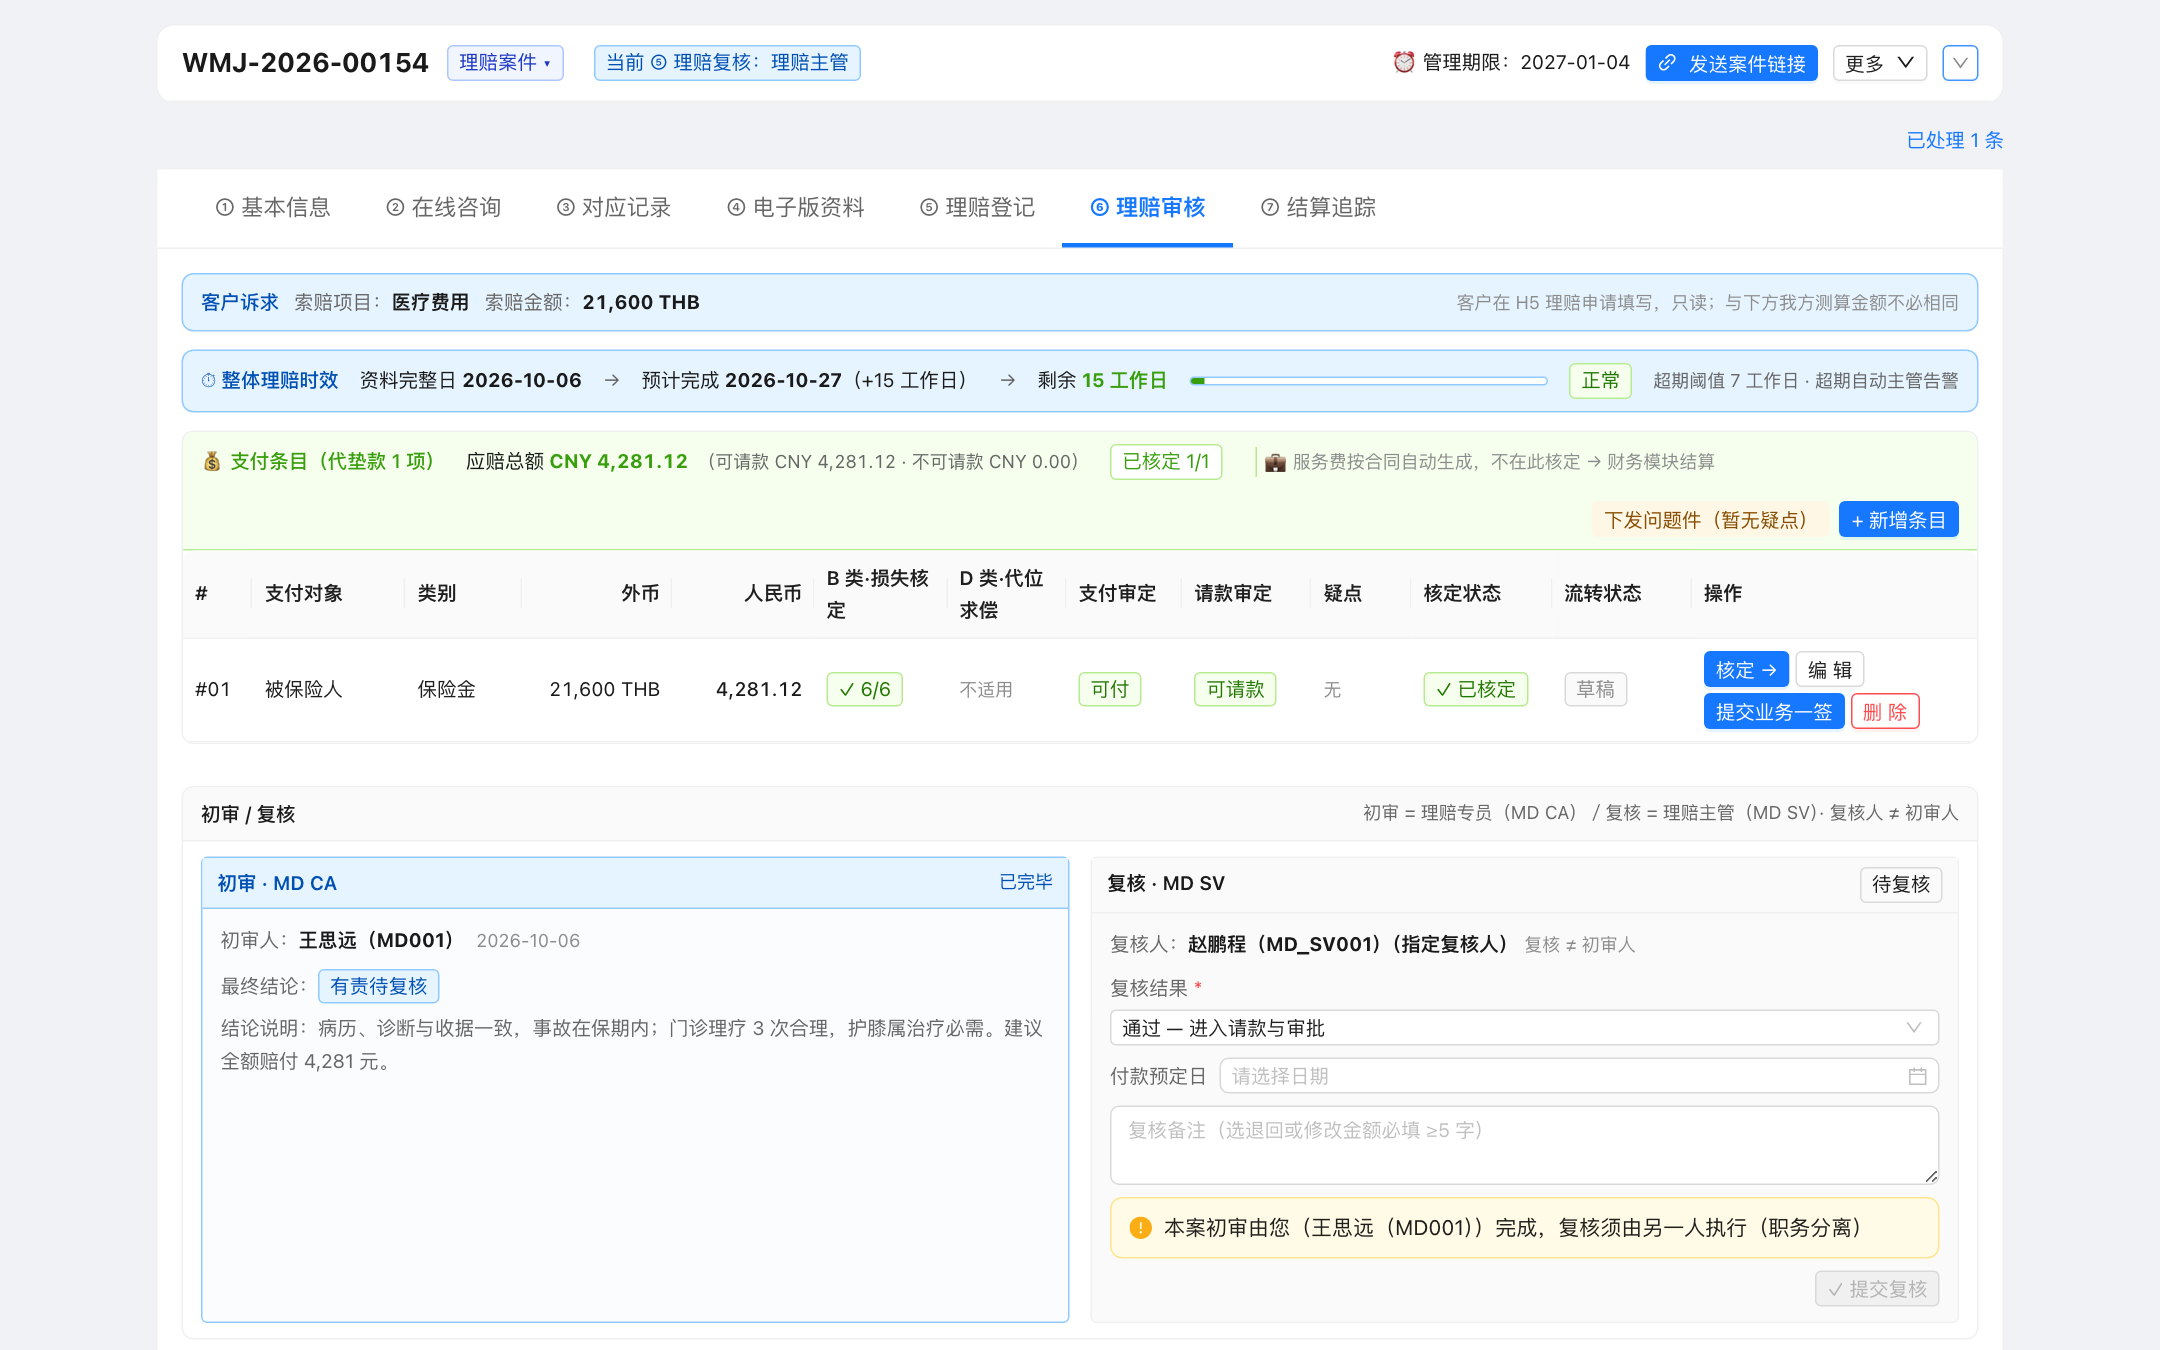
Task: Click the red 删除 button
Action: 1885,712
